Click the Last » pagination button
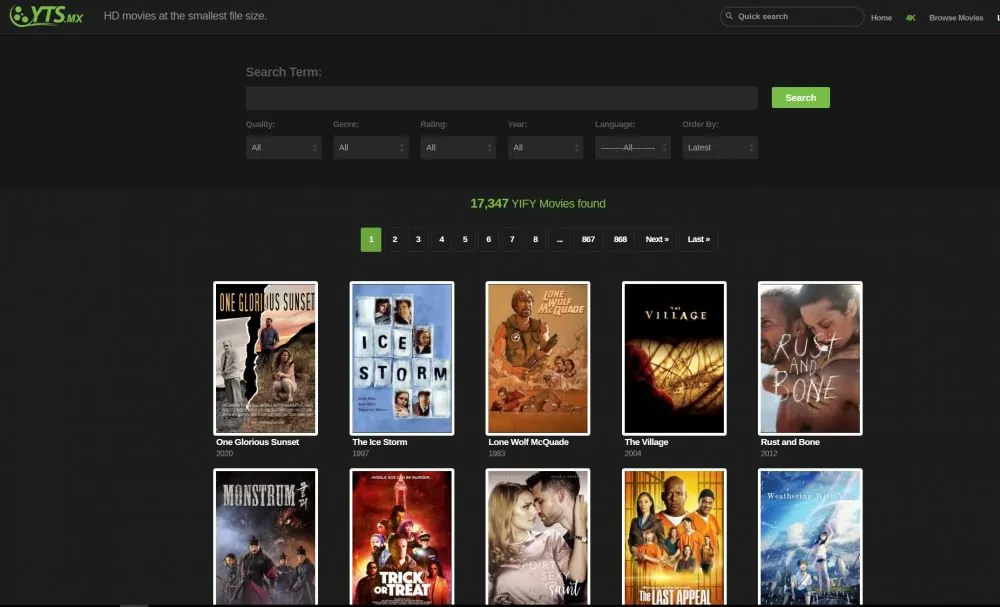This screenshot has width=1000, height=607. pos(699,240)
